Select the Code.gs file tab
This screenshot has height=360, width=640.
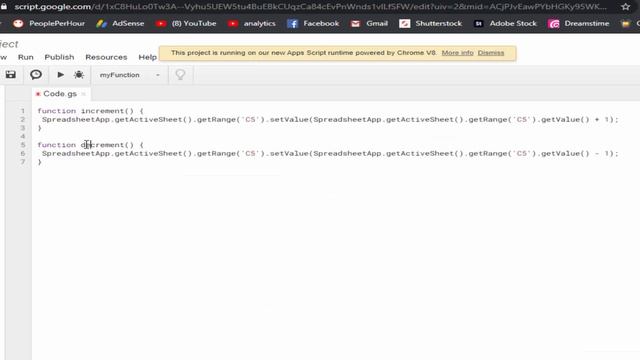60,94
